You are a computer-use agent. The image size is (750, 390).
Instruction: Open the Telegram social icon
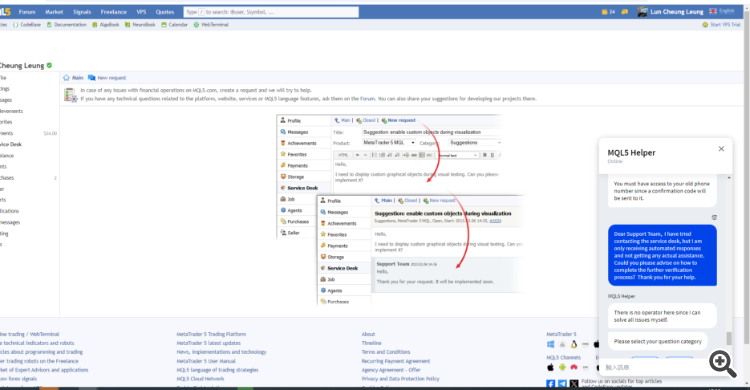click(x=562, y=384)
